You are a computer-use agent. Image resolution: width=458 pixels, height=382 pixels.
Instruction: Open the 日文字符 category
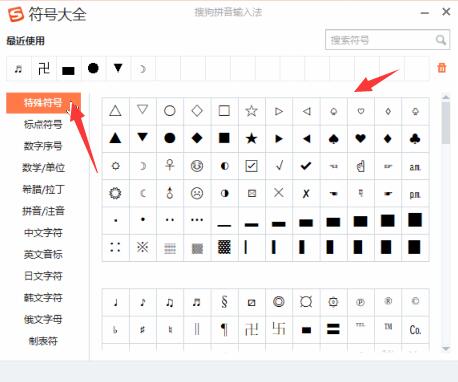[x=43, y=276]
